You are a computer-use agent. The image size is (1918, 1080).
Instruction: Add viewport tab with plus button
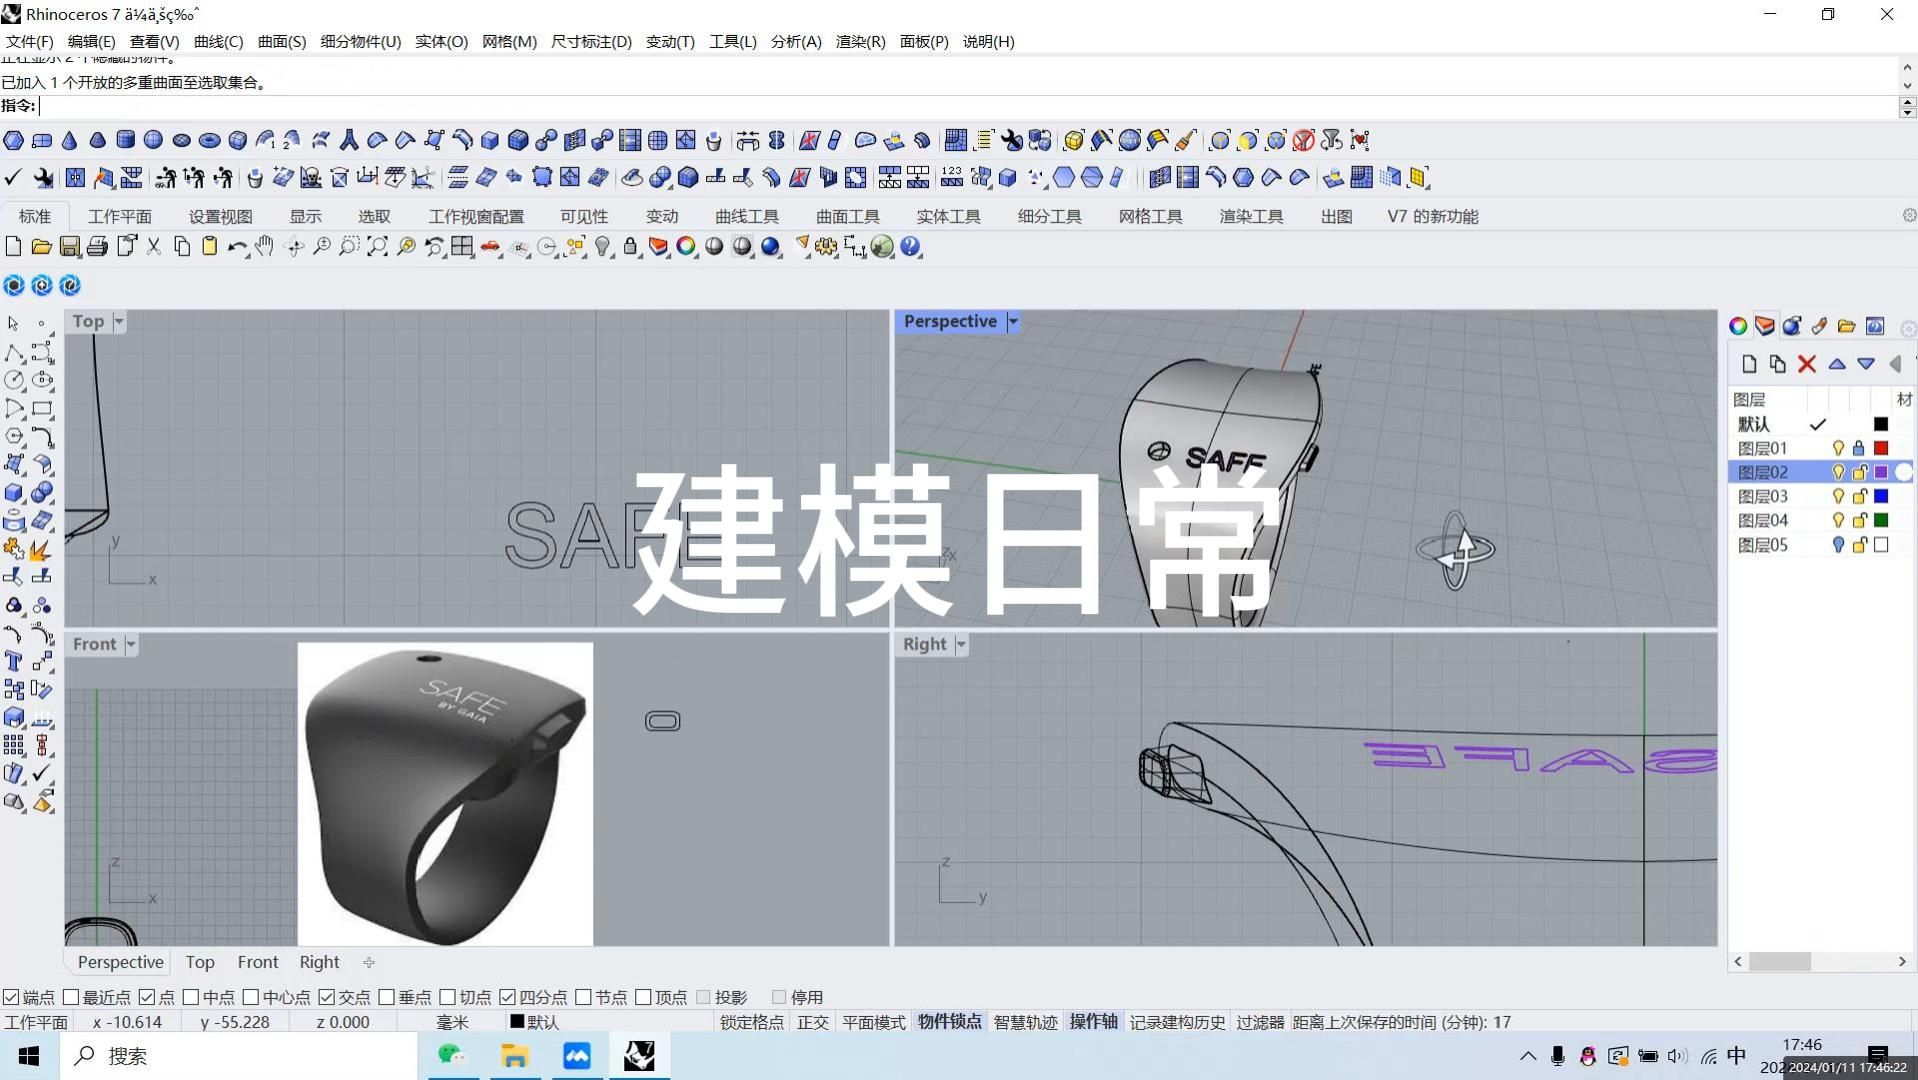click(369, 962)
